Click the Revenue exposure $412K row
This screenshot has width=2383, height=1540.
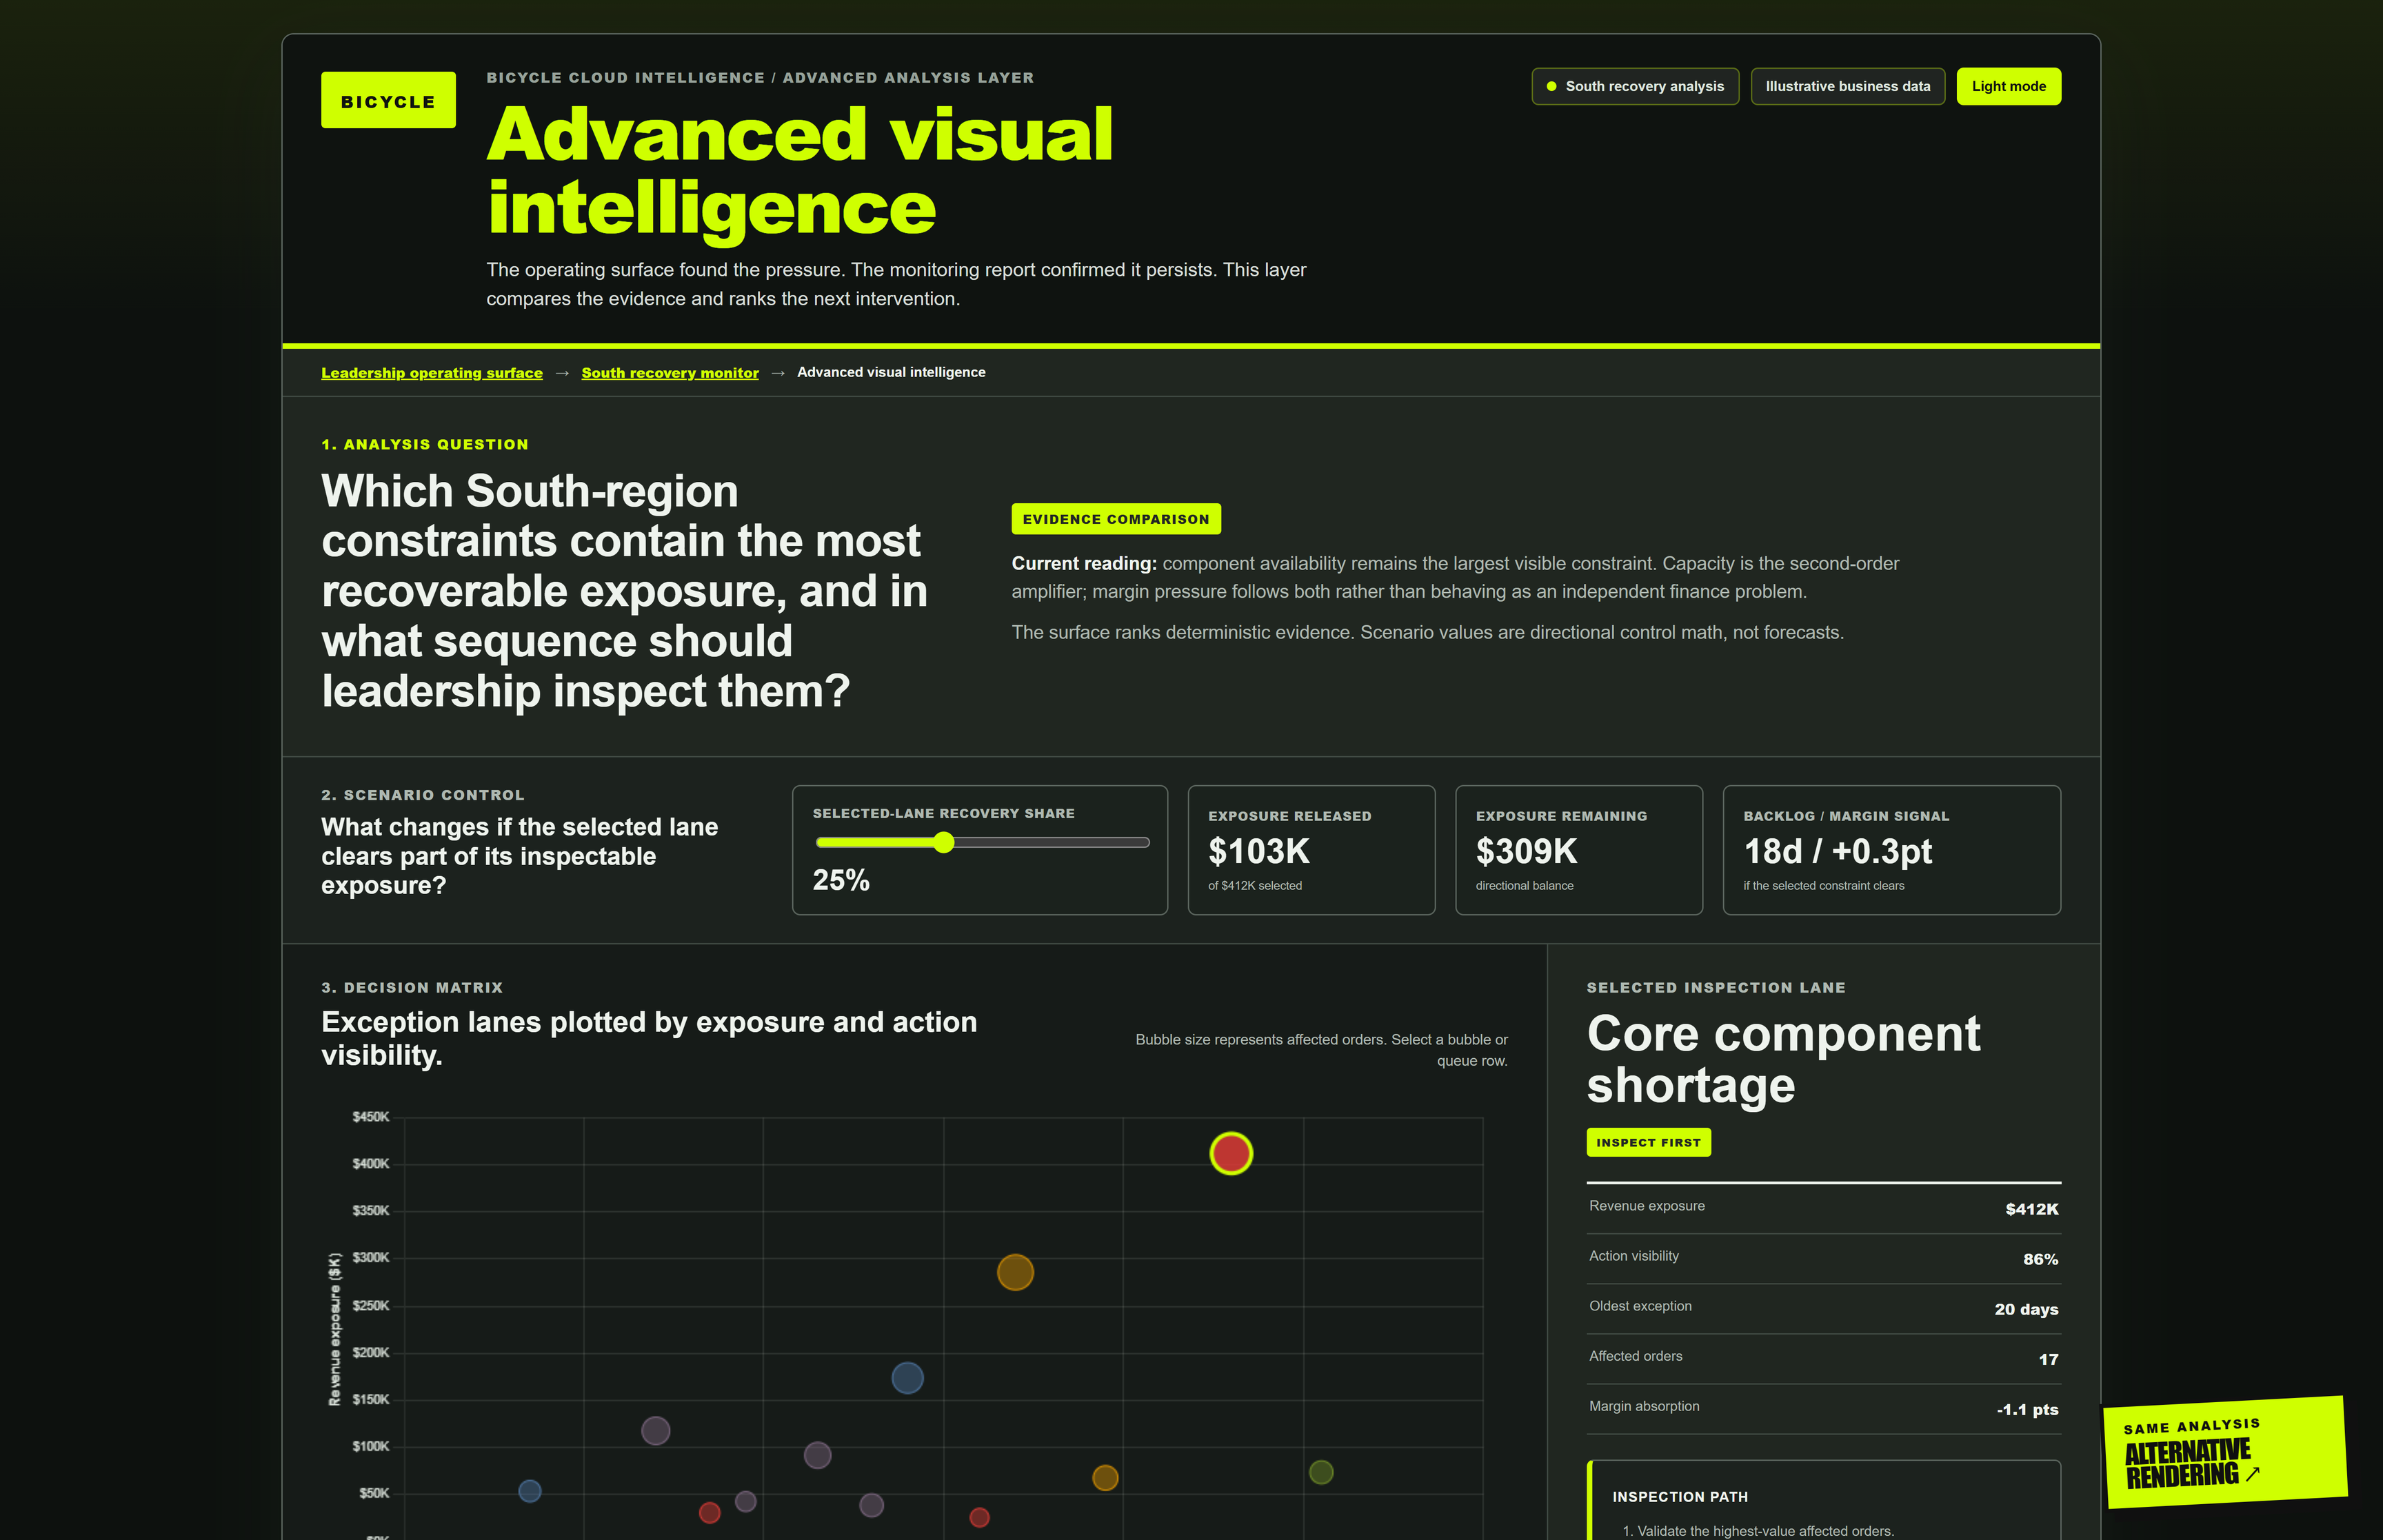pyautogui.click(x=1823, y=1208)
